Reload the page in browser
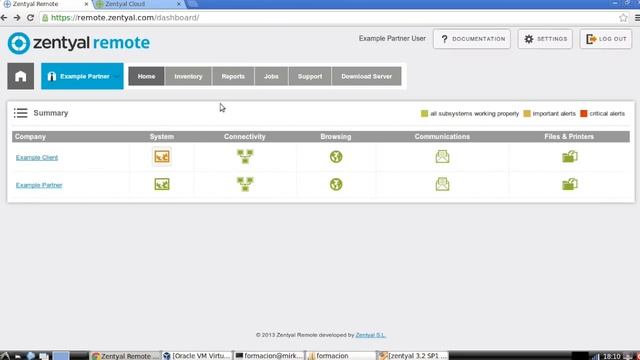The height and width of the screenshot is (360, 640). tap(30, 18)
